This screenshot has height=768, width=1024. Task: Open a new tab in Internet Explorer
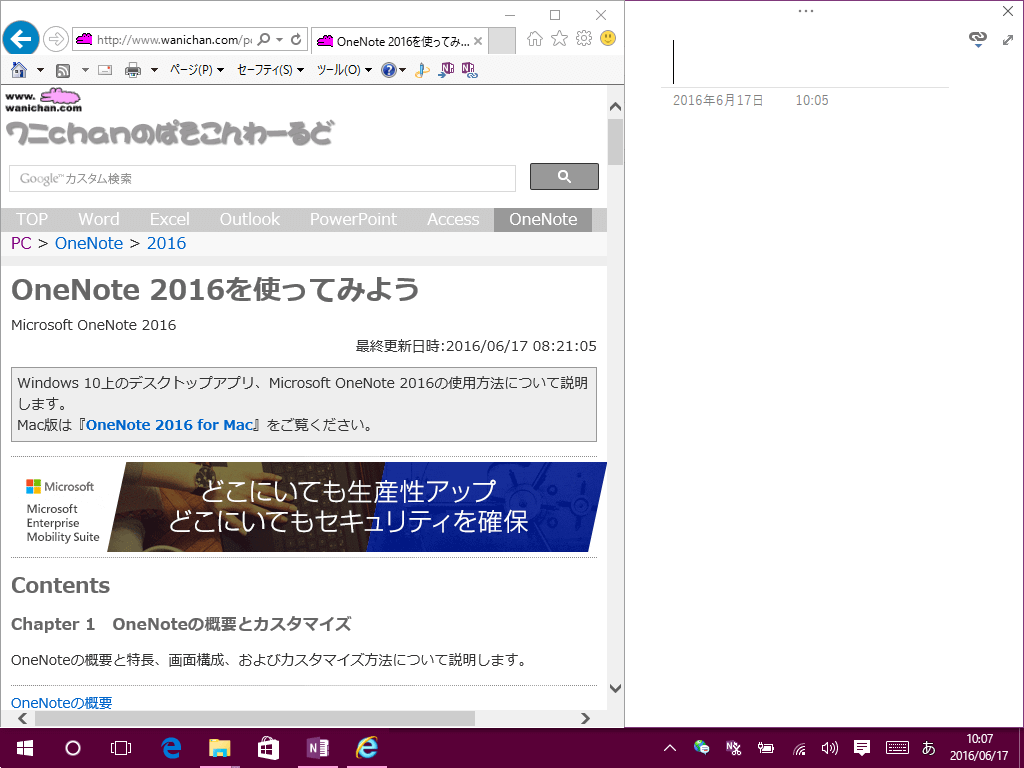tap(502, 41)
